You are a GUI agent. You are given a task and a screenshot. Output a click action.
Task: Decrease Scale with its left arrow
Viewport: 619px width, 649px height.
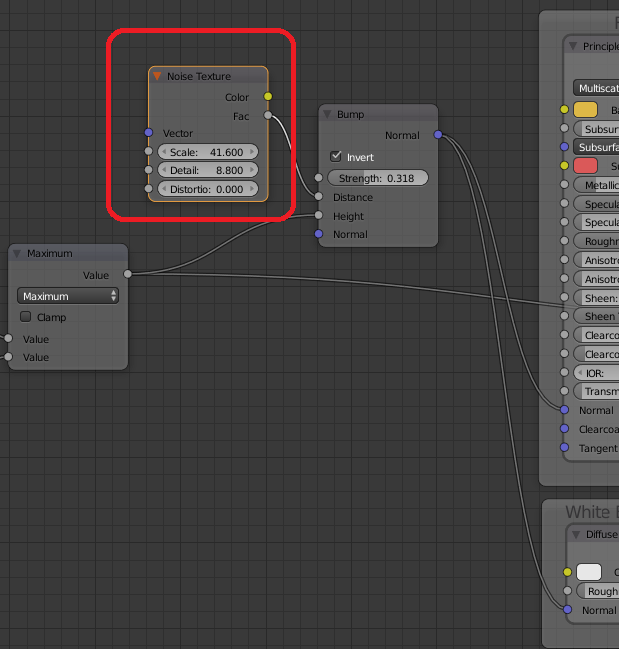point(164,151)
